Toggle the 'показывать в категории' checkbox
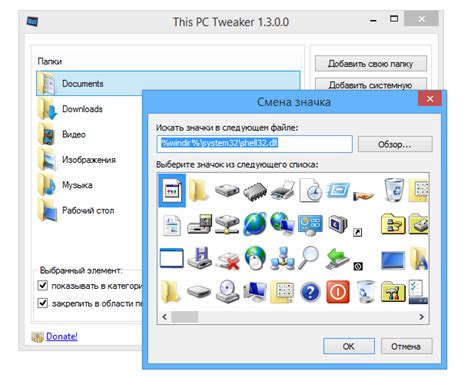The width and height of the screenshot is (474, 391). point(43,286)
